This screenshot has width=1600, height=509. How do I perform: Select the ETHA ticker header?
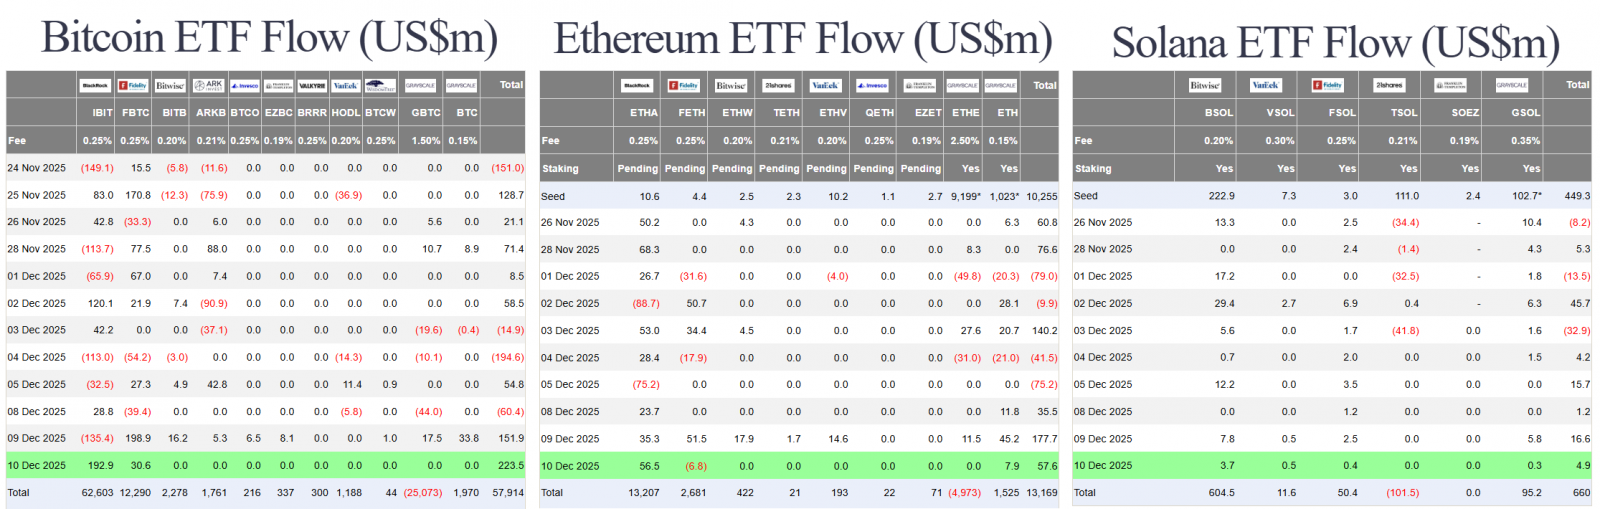[x=644, y=113]
